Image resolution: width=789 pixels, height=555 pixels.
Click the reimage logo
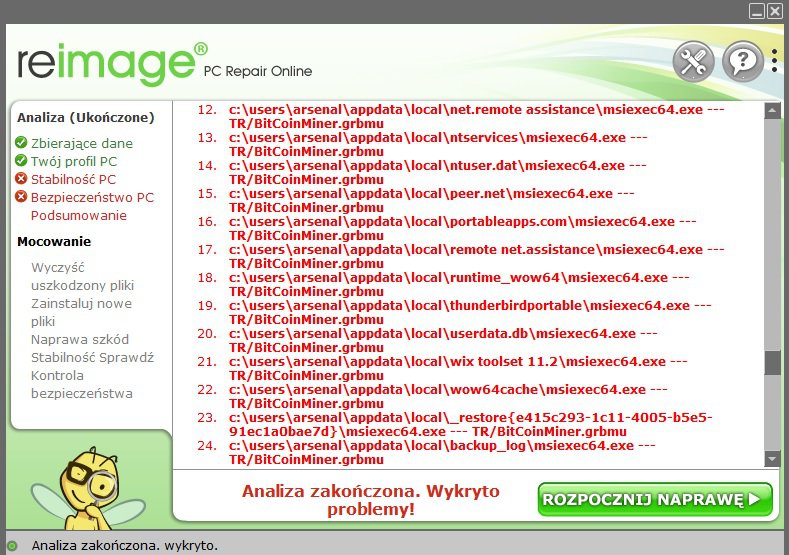click(x=112, y=64)
